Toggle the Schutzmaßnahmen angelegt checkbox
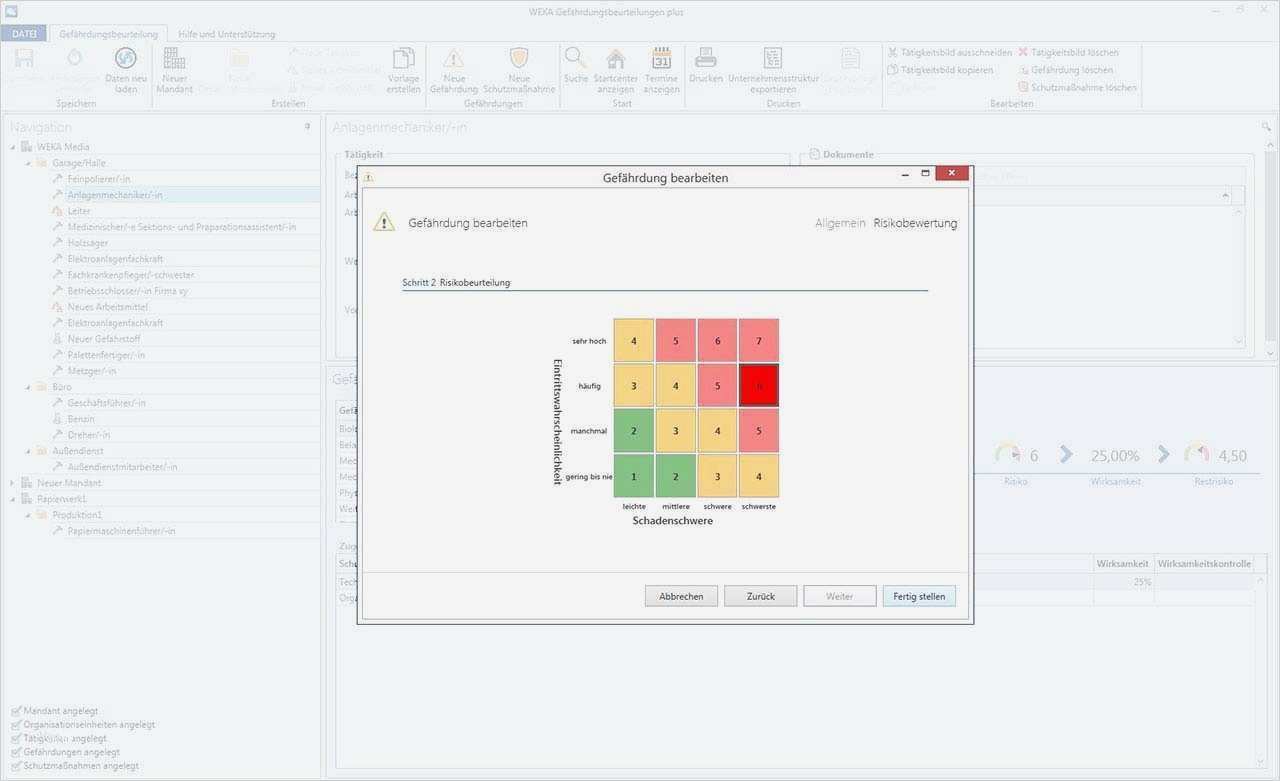The width and height of the screenshot is (1280, 781). tap(16, 766)
